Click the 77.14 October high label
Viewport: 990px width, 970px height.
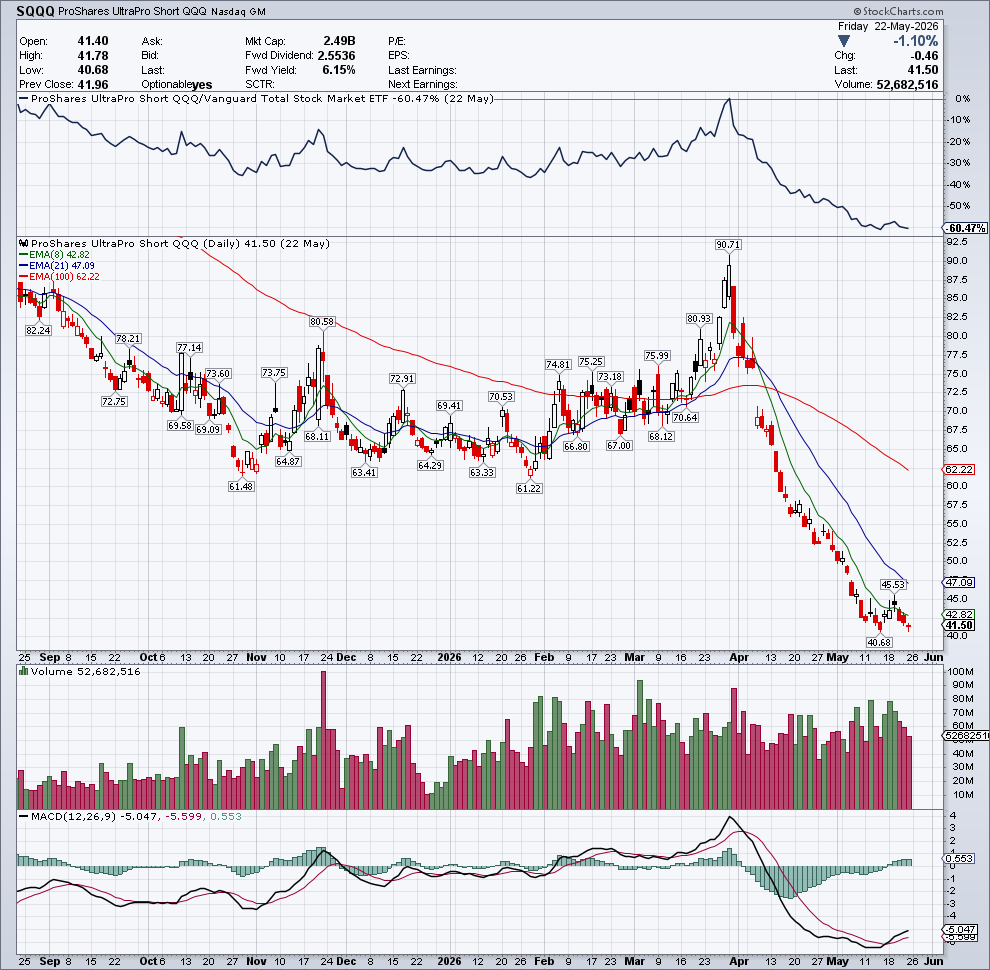[189, 347]
